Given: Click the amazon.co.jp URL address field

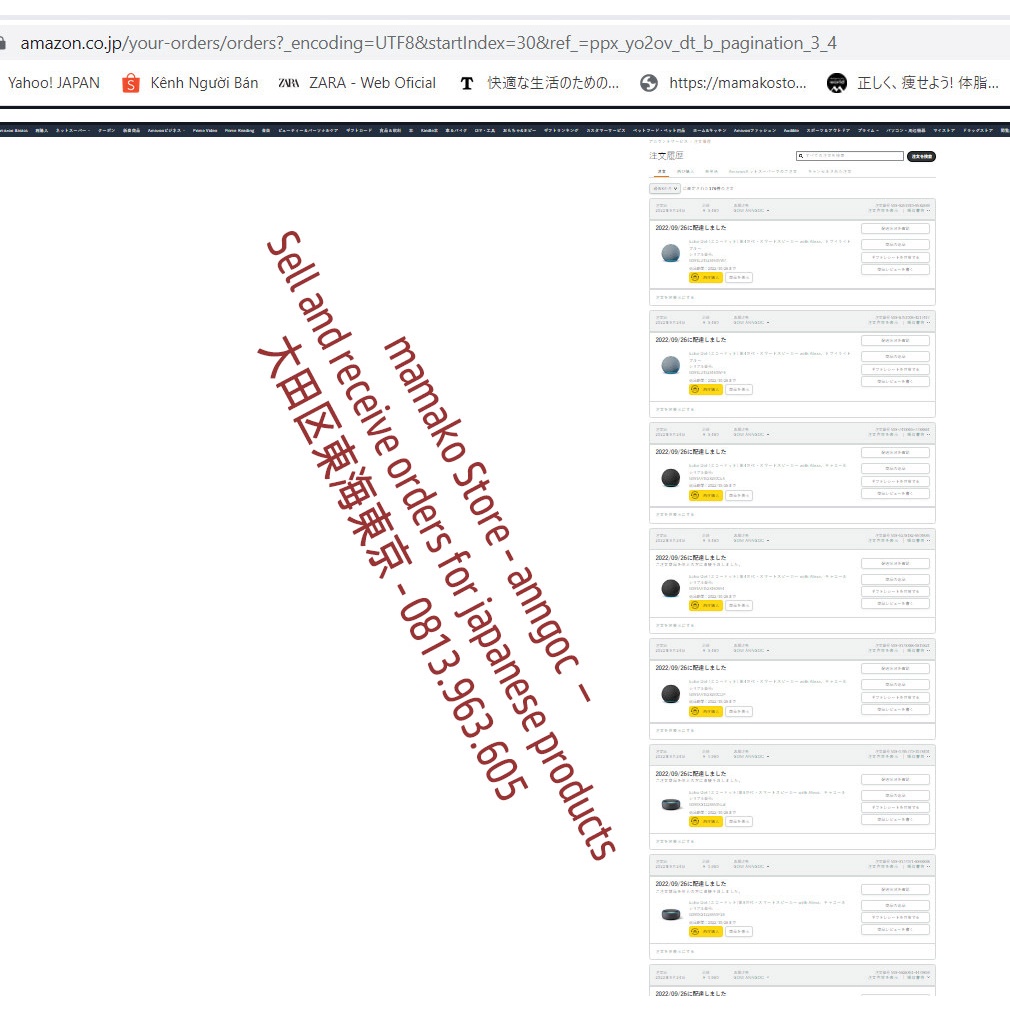Looking at the screenshot, I should 428,43.
